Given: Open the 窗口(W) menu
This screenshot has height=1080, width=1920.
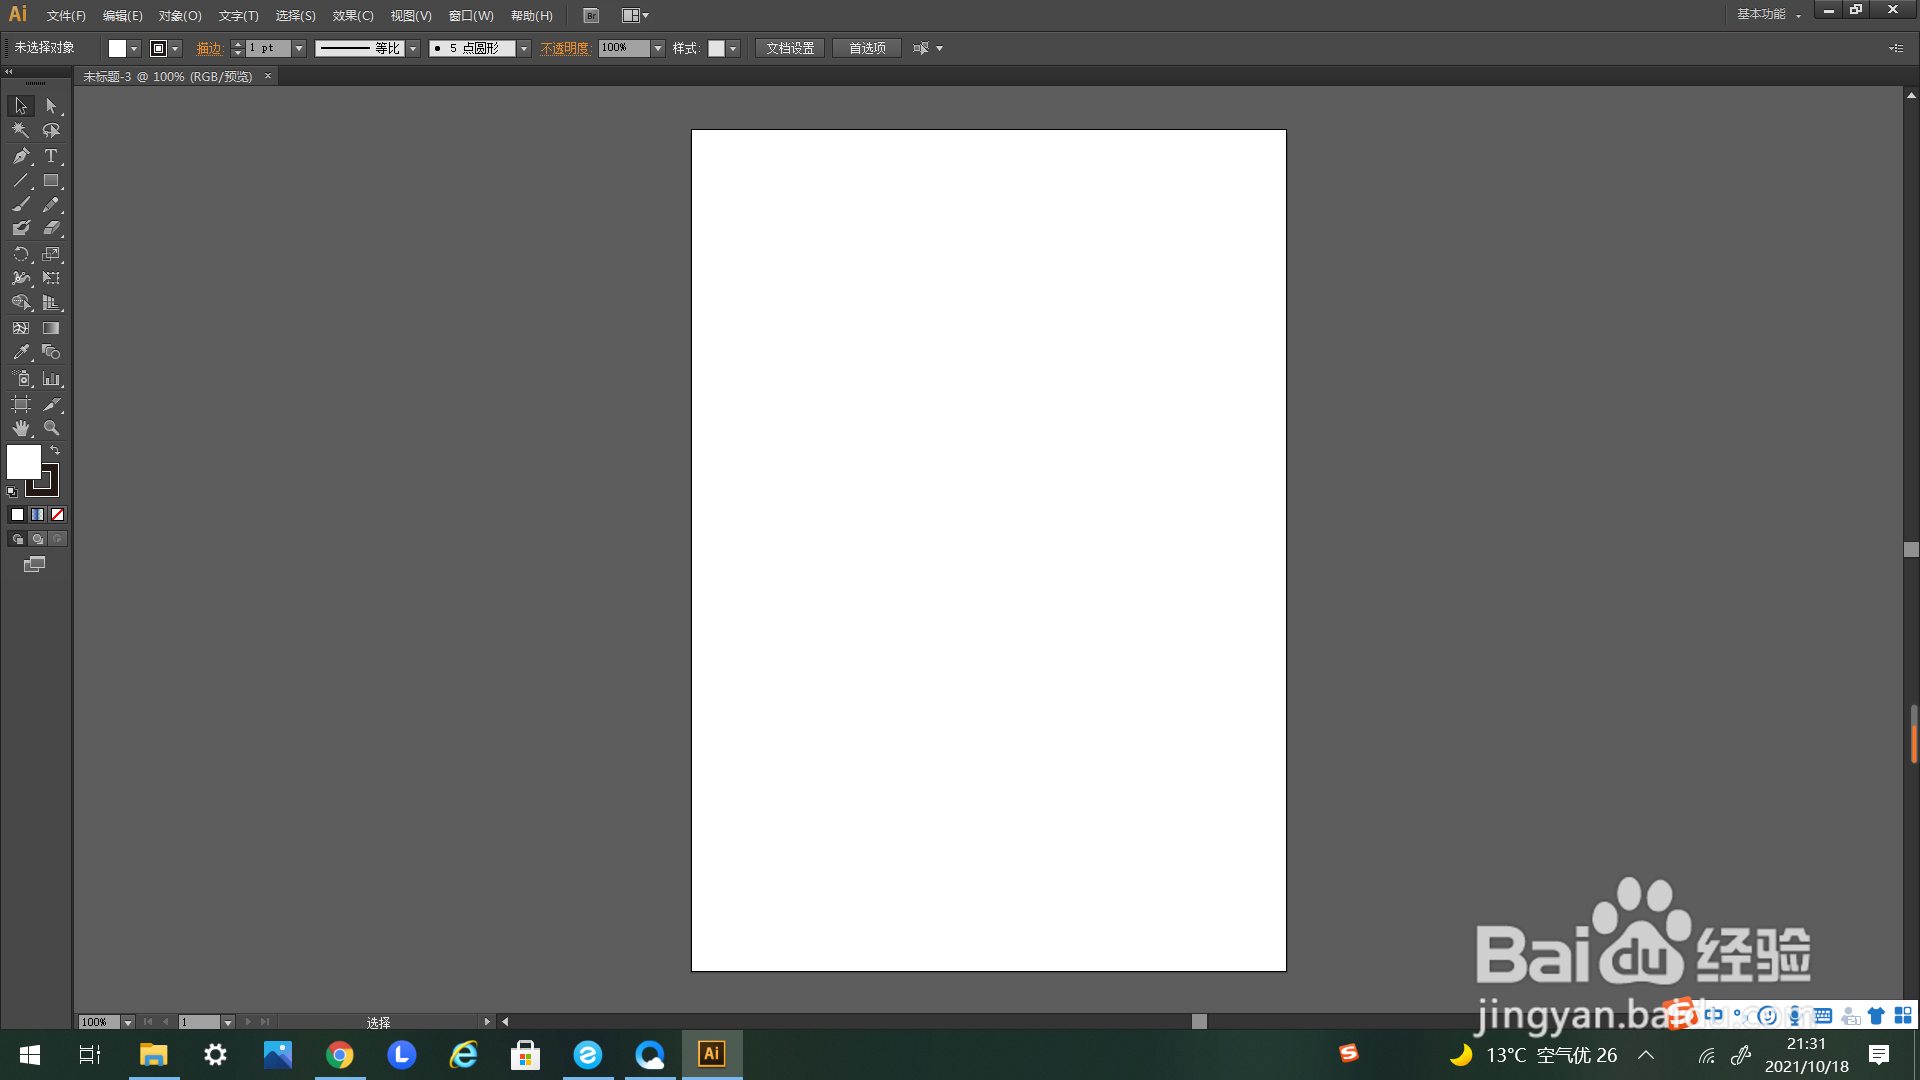Looking at the screenshot, I should coord(471,16).
